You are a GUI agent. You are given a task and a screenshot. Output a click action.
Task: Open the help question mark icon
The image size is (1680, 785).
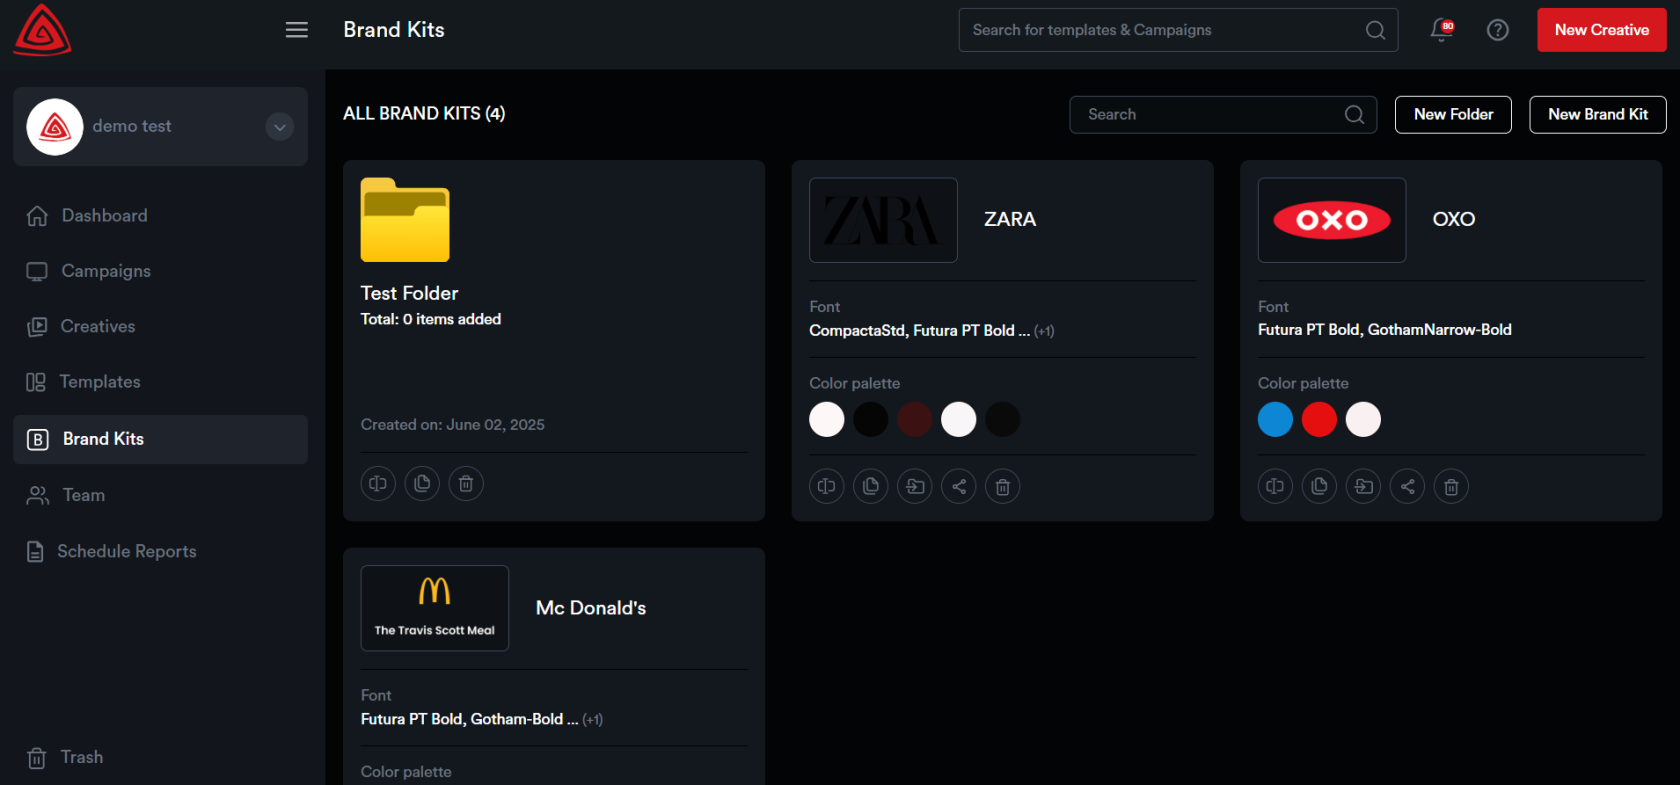coord(1498,30)
